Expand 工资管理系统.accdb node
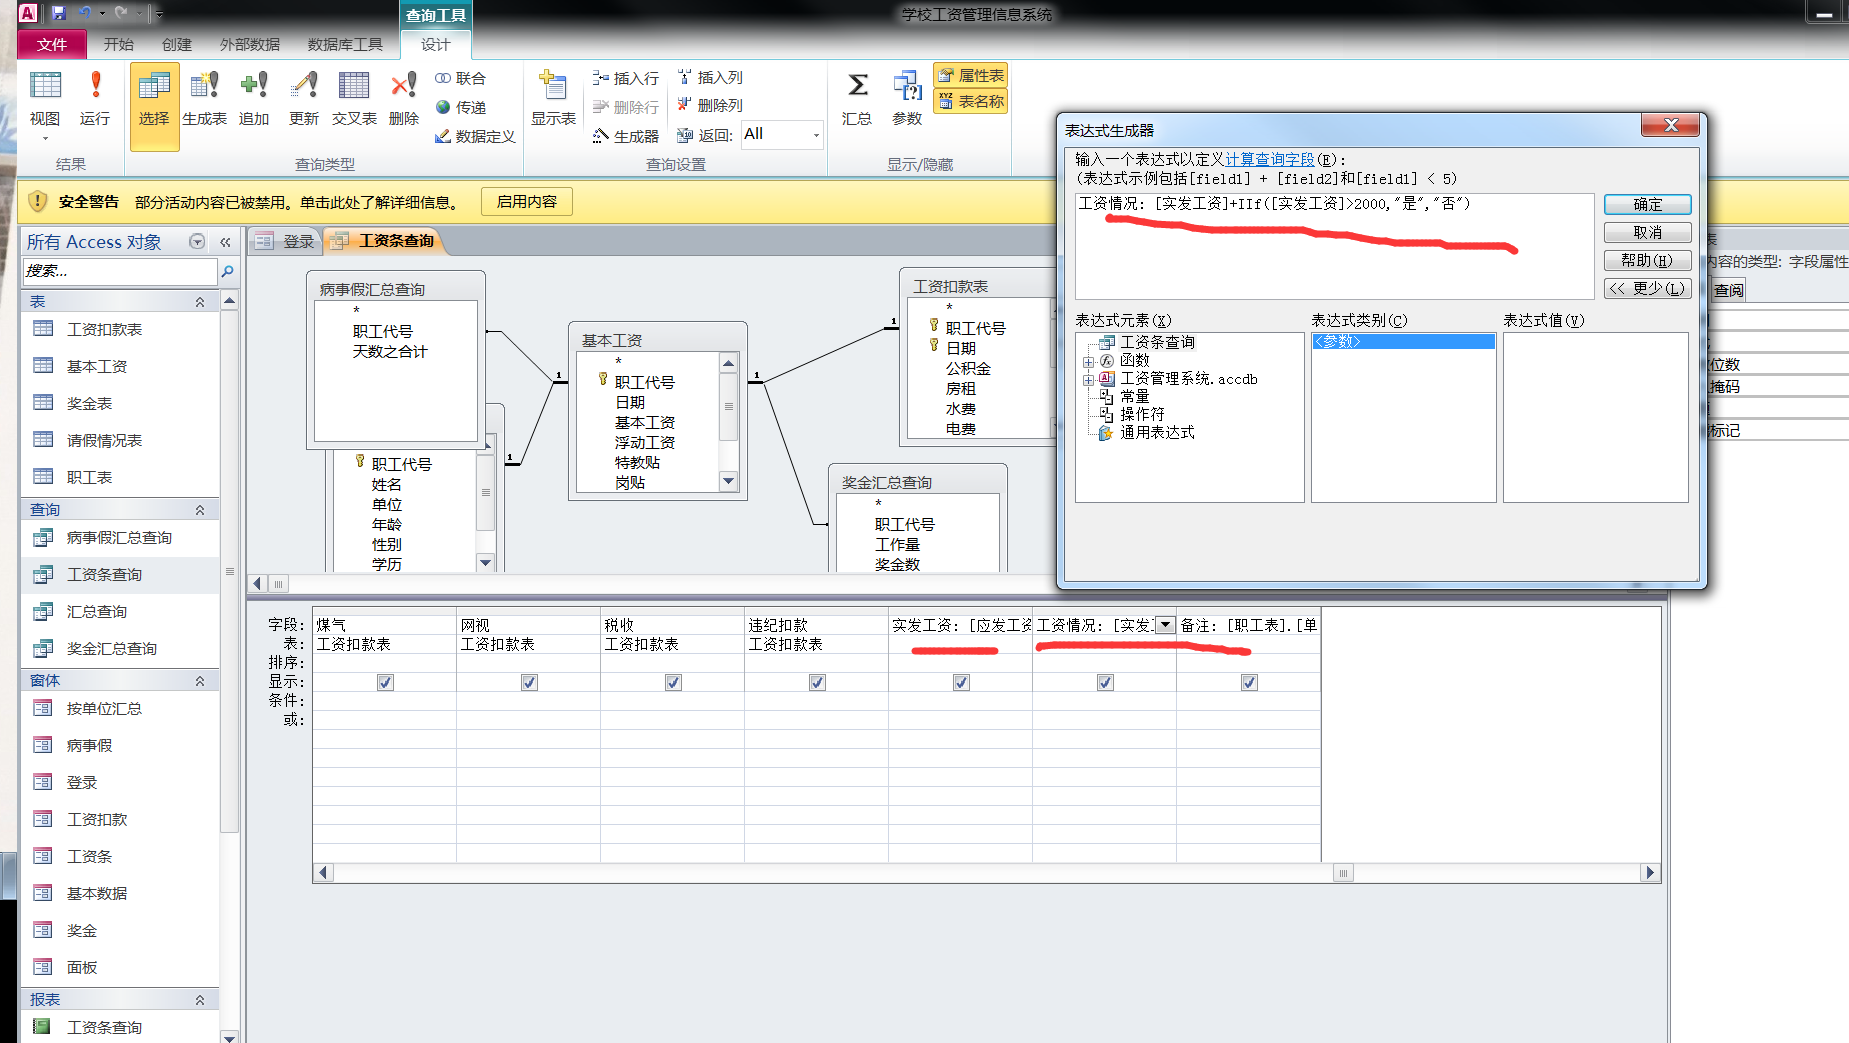Viewport: 1849px width, 1043px height. (1088, 380)
